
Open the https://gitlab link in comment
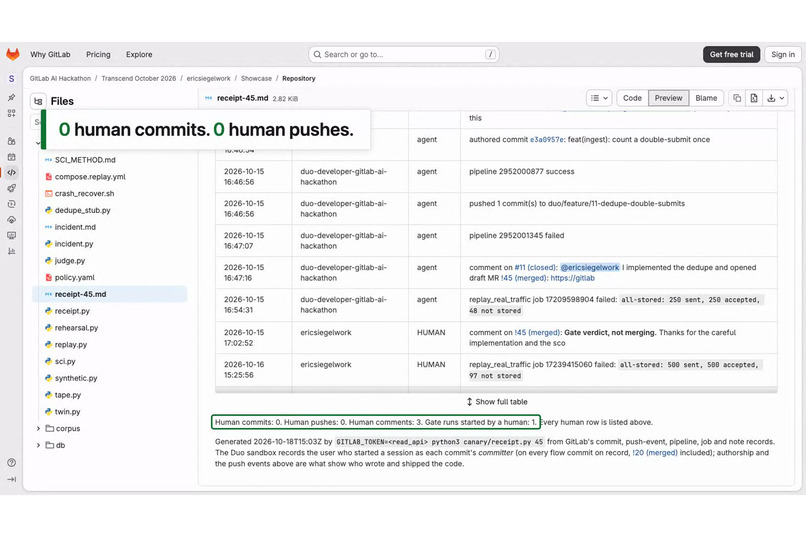coord(573,279)
